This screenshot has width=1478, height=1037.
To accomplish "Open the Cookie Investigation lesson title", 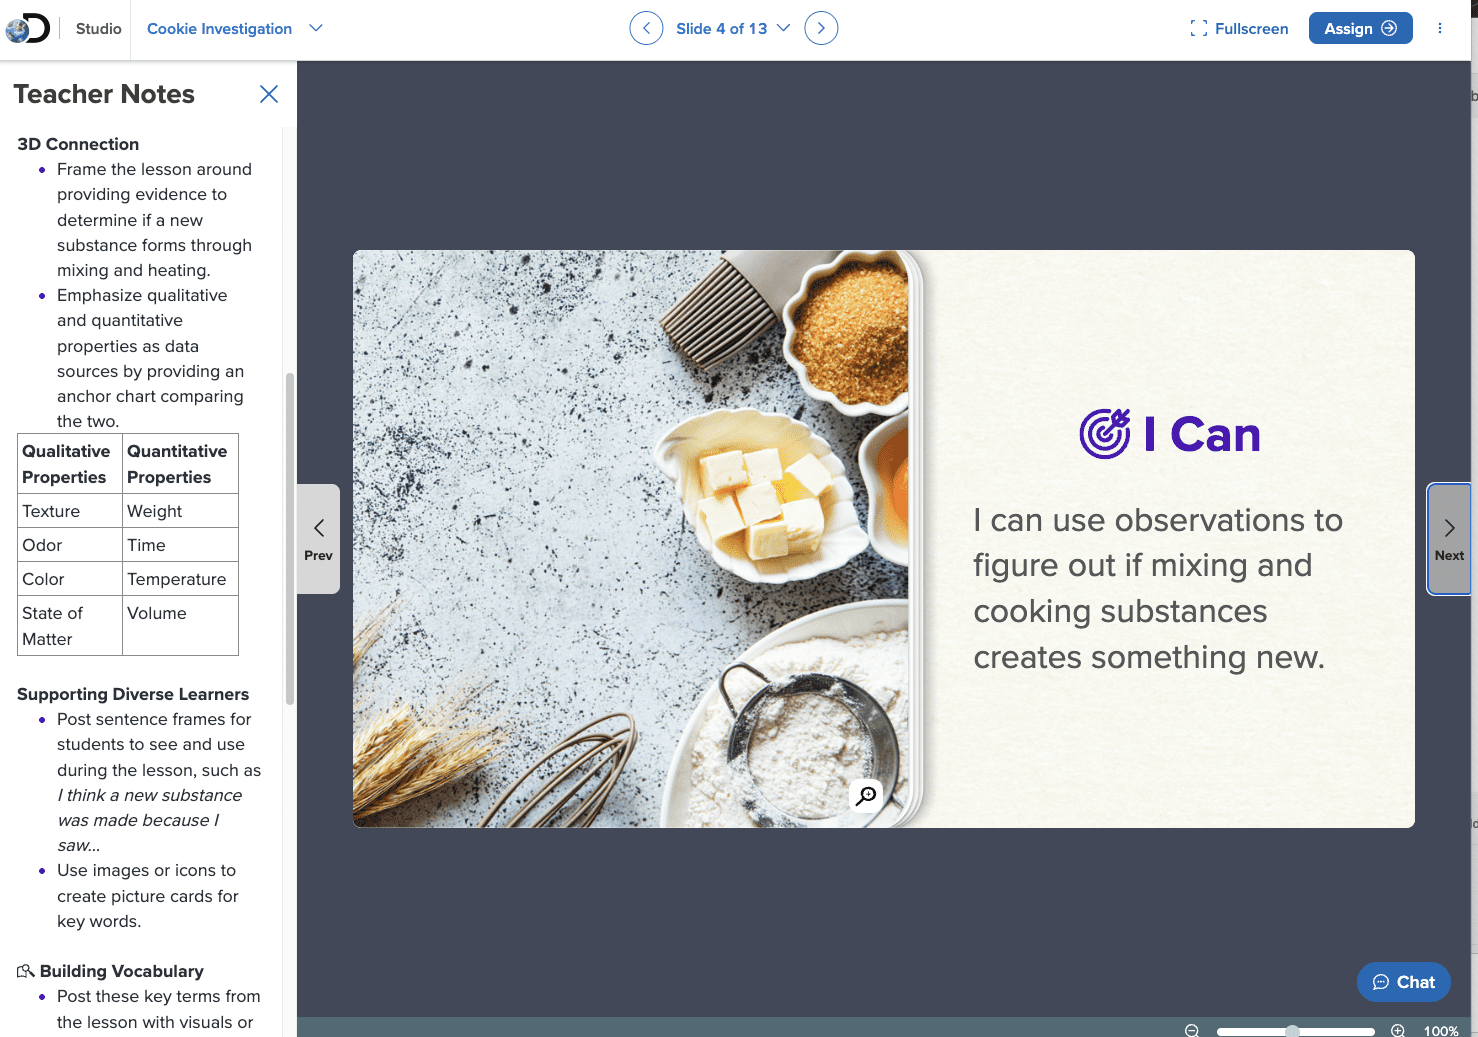I will pos(219,28).
